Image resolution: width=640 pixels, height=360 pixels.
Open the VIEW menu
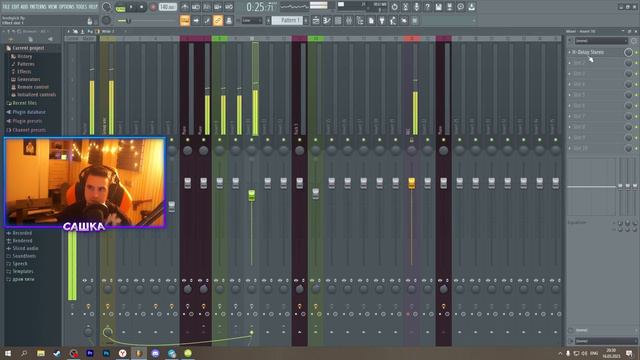click(53, 7)
